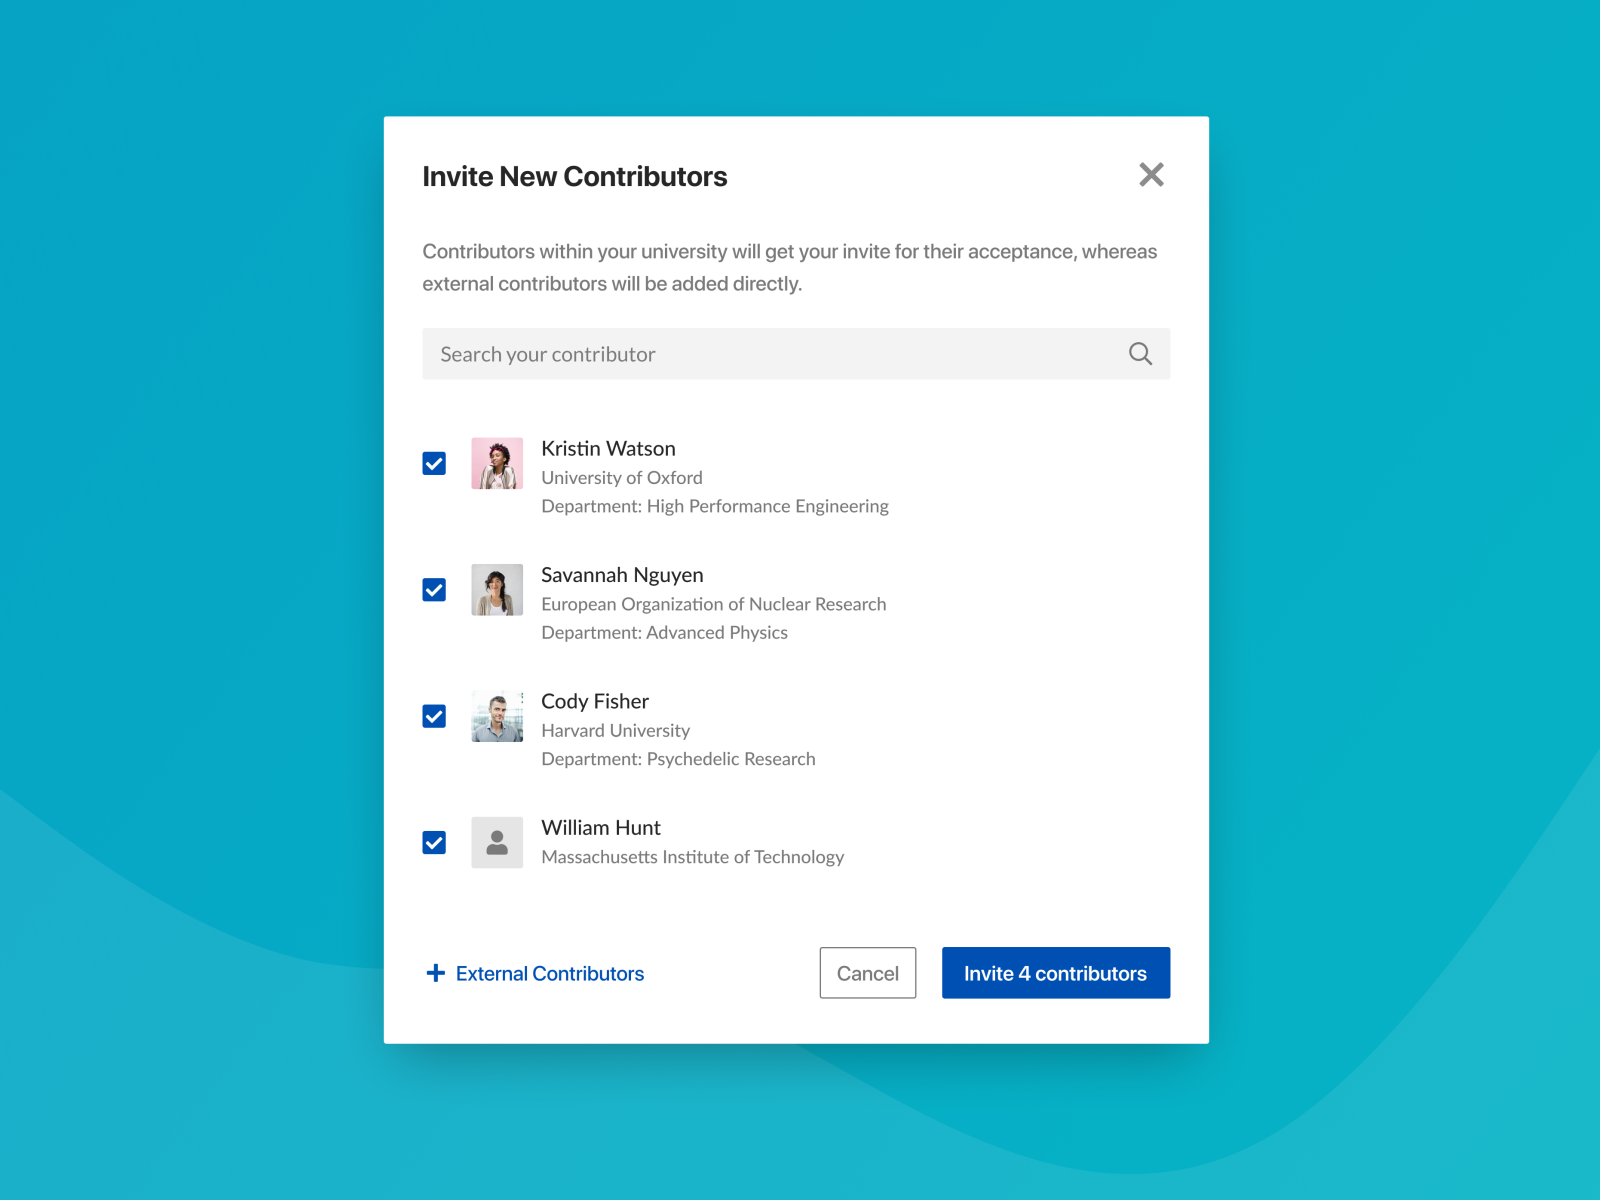Click the Invite New Contributors title
Viewport: 1600px width, 1200px height.
575,176
